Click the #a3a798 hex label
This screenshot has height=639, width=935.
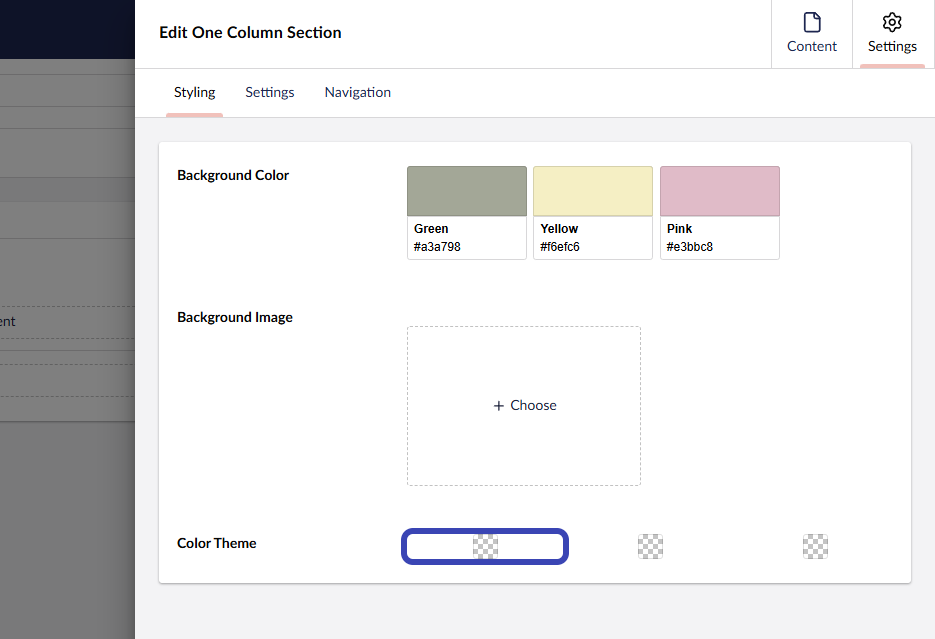coord(437,247)
